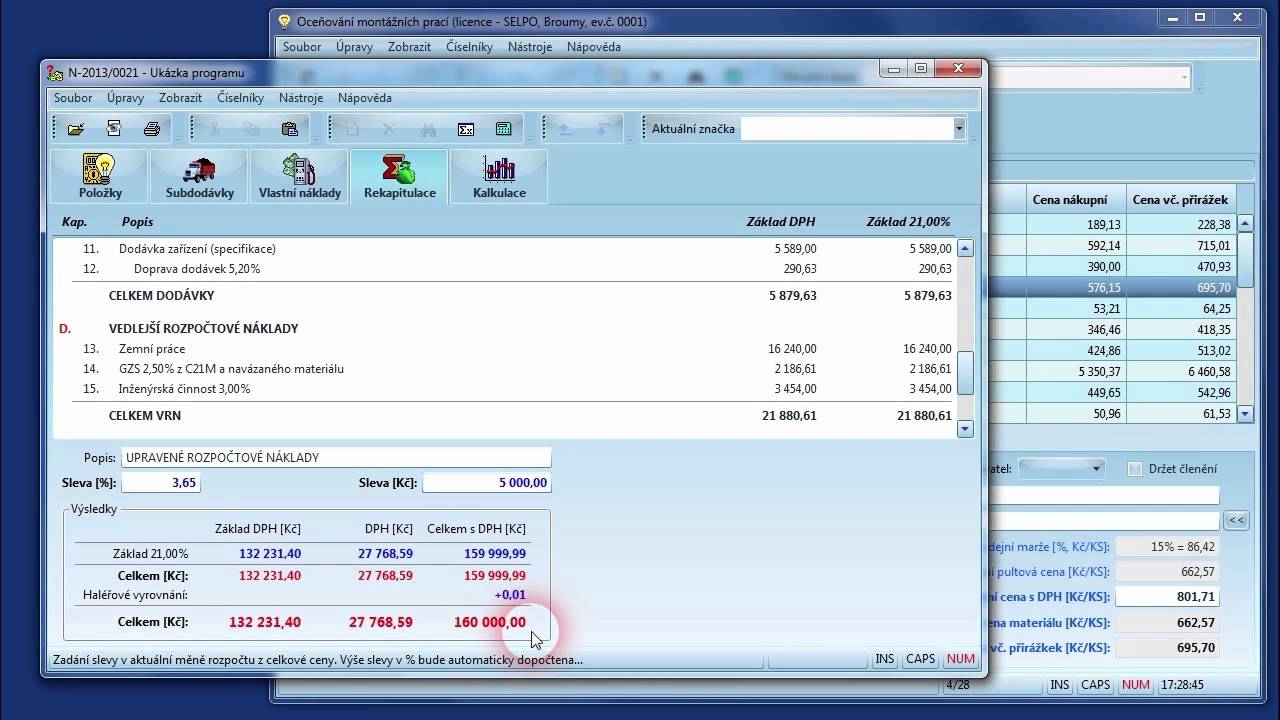Click the recapitulation list scrollbar thumb
1280x720 pixels.
[x=965, y=373]
